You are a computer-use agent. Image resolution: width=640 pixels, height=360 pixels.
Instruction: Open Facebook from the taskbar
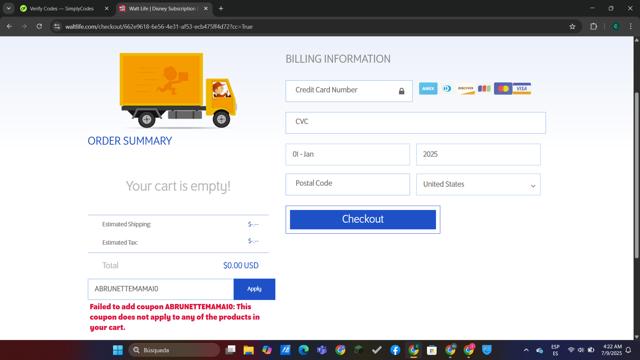tap(395, 350)
